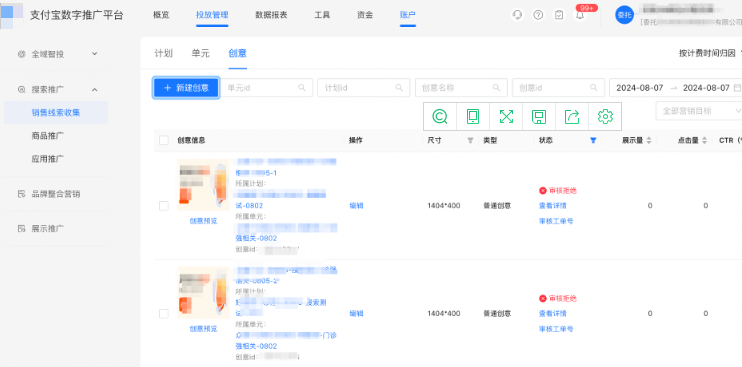Screen dimensions: 742x367
Task: Filter by 尺寸 column funnel icon
Action: (x=470, y=140)
